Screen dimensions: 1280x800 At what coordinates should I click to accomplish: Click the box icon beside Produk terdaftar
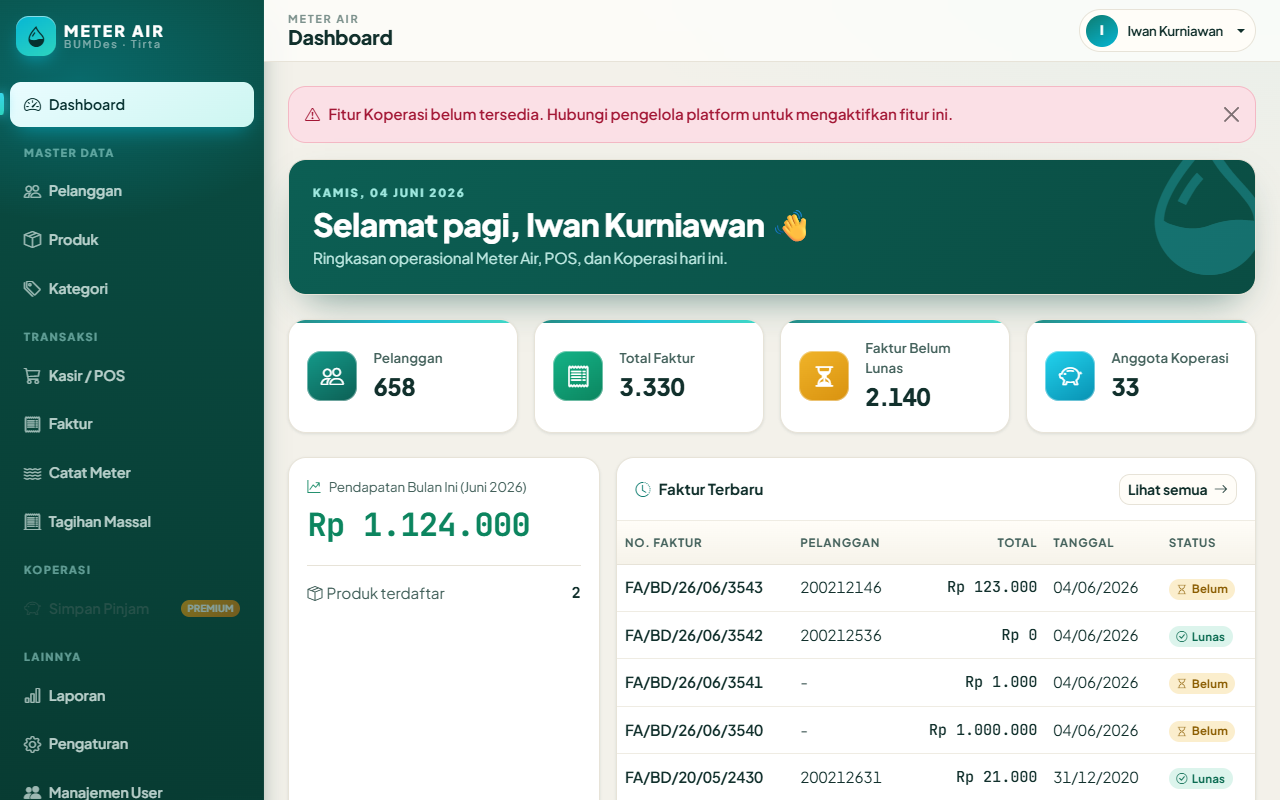pos(314,593)
